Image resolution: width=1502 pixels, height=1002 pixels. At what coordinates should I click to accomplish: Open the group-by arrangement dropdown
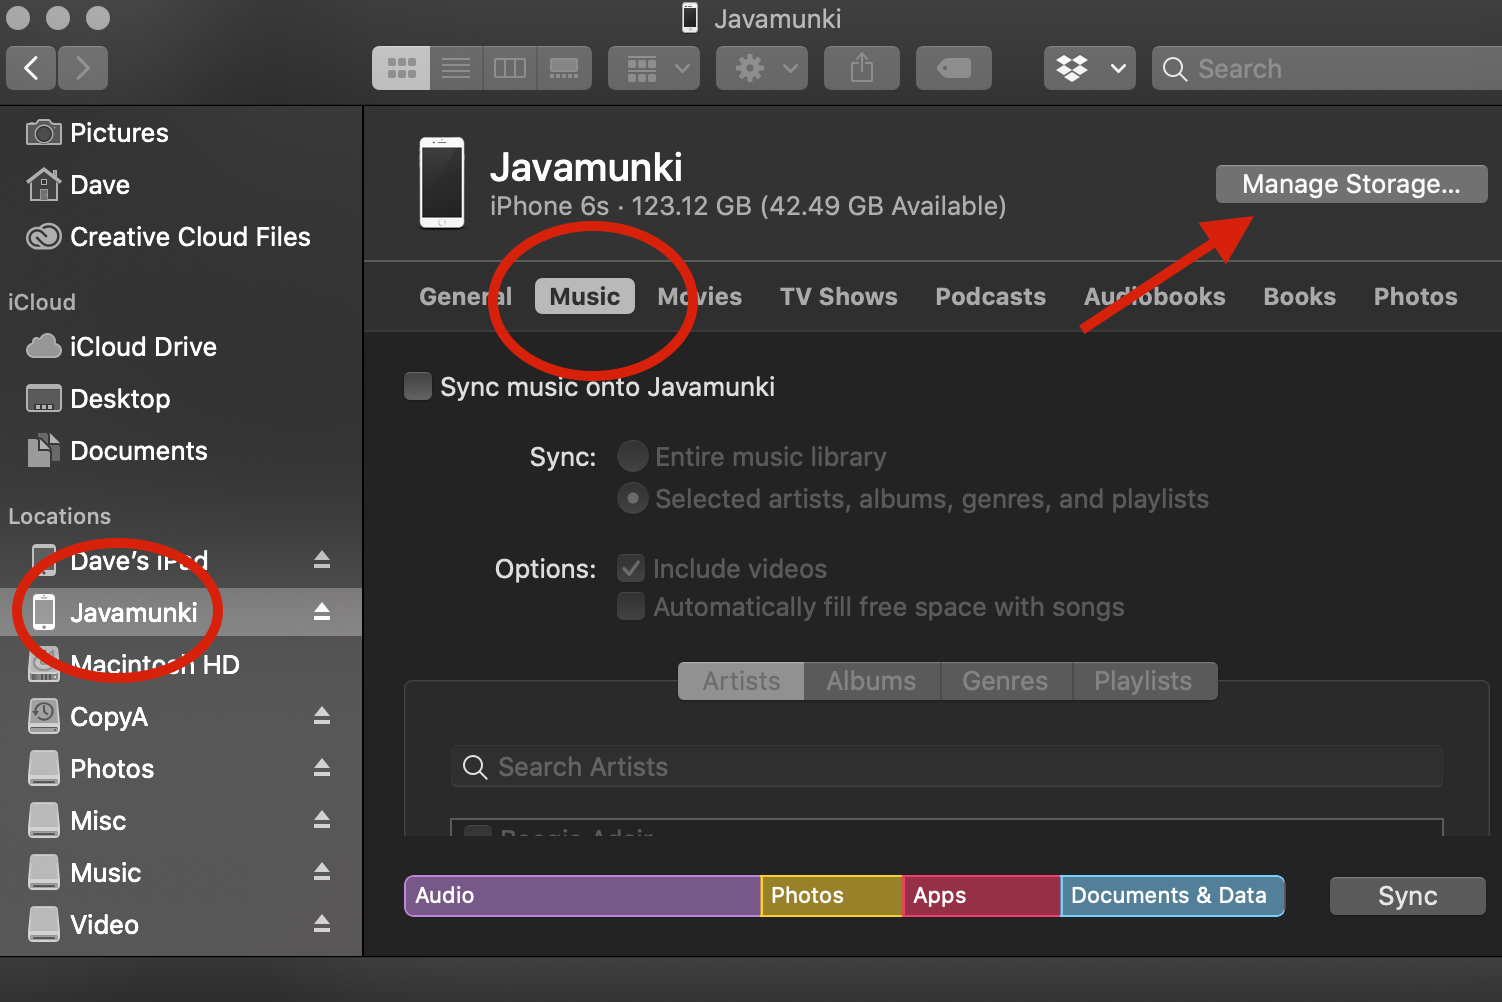654,68
